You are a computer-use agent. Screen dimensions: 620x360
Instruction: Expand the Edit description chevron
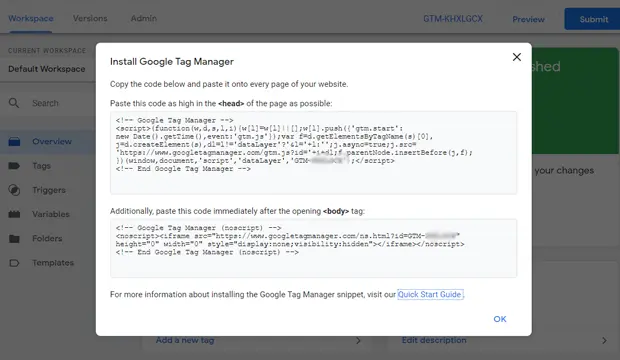(604, 340)
